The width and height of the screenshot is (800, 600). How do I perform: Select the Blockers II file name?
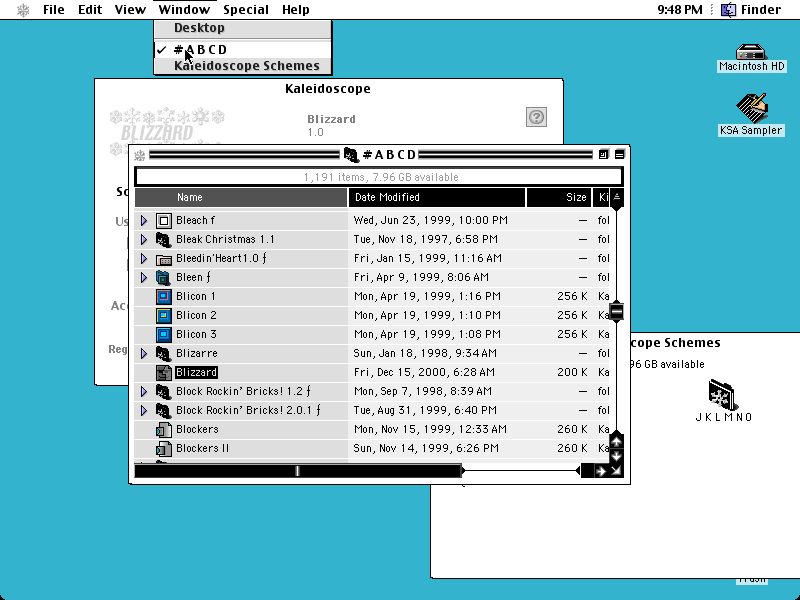tap(203, 448)
